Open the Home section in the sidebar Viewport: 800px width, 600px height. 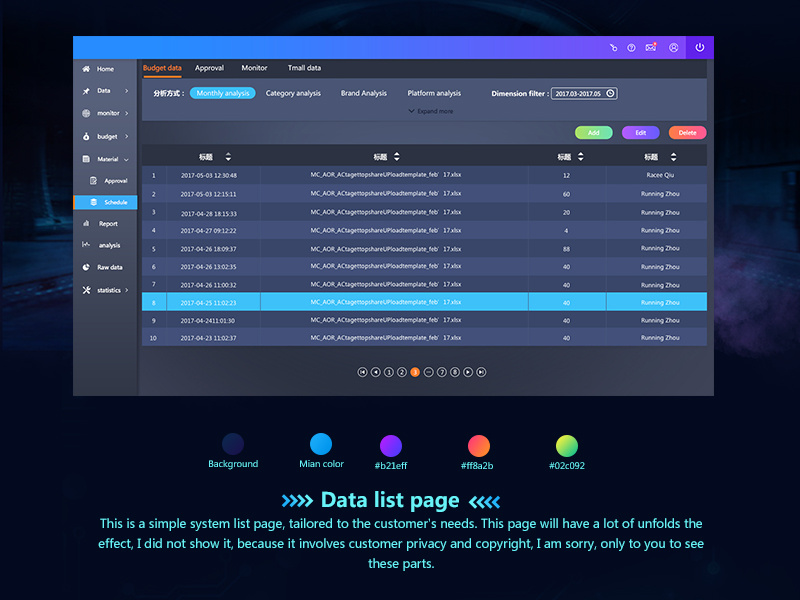[x=104, y=68]
